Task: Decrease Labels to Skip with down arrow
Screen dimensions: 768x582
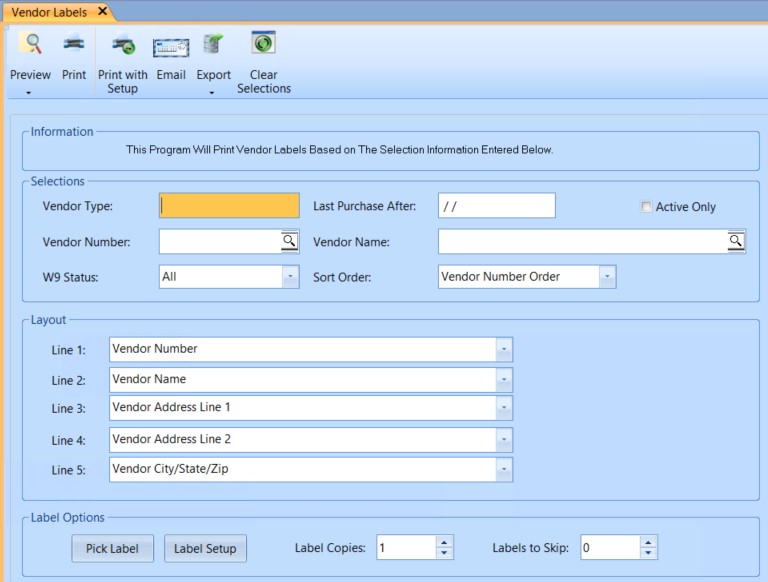Action: [x=649, y=553]
